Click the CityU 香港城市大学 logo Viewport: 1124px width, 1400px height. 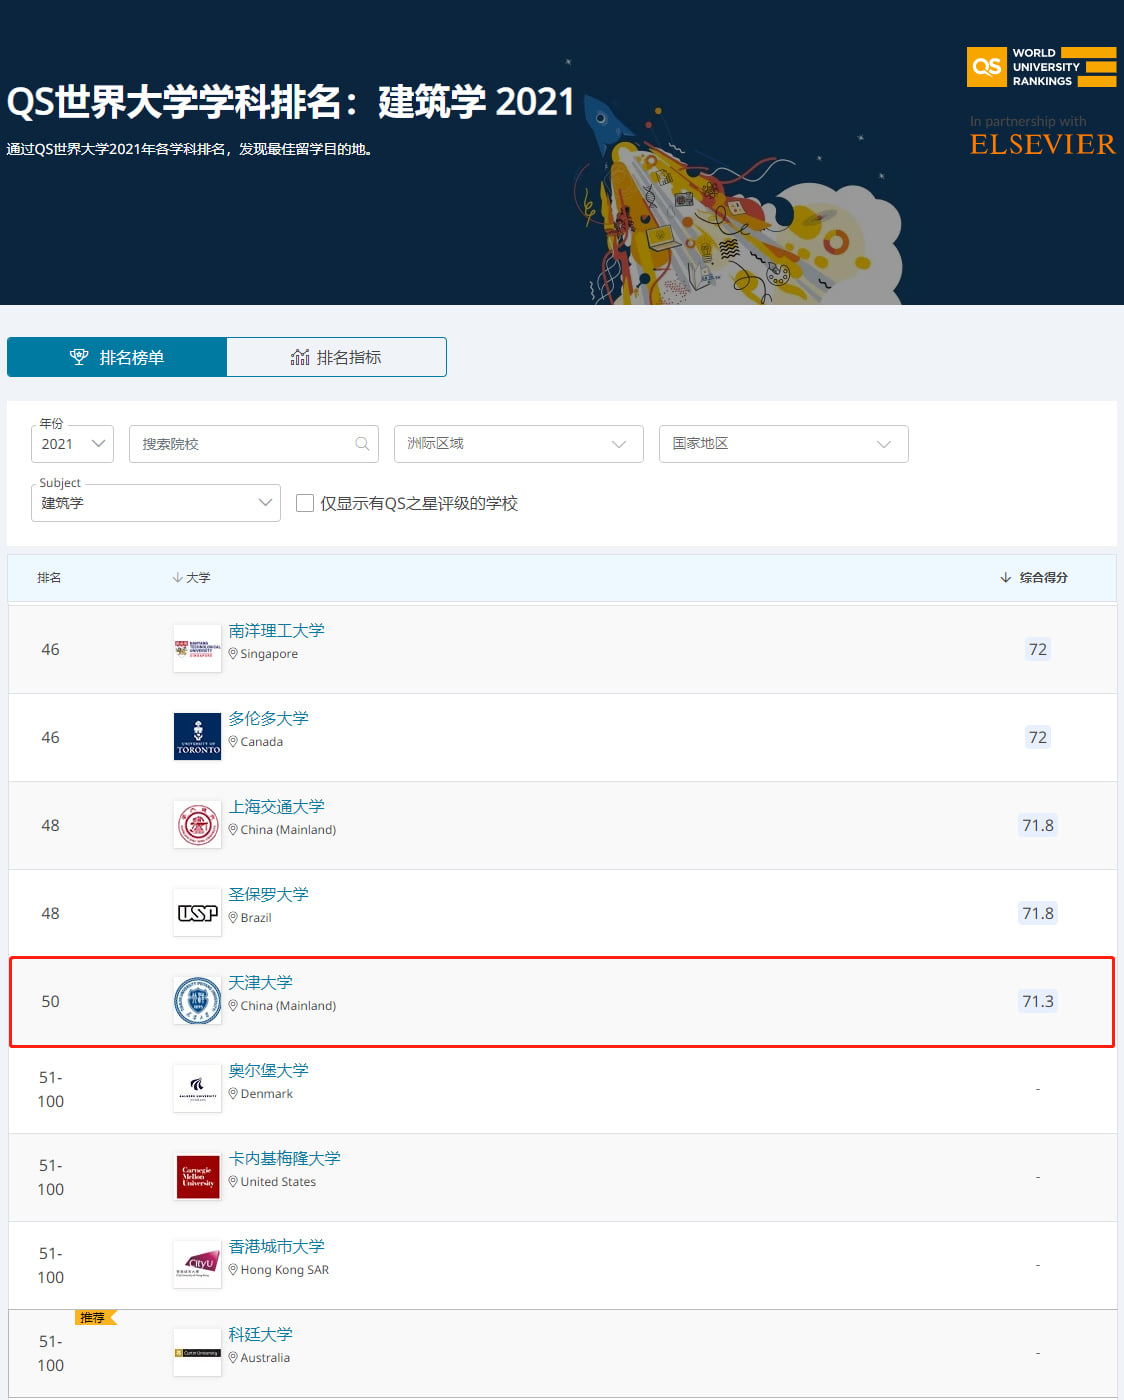197,1265
